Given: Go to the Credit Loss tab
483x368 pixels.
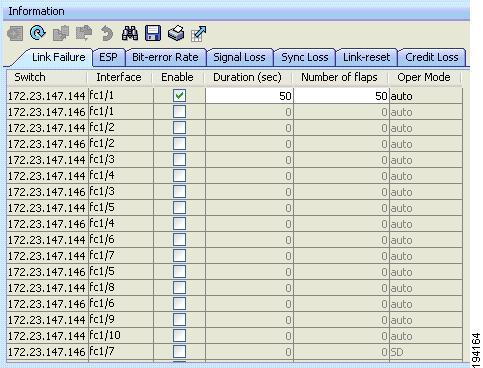Looking at the screenshot, I should 432,57.
